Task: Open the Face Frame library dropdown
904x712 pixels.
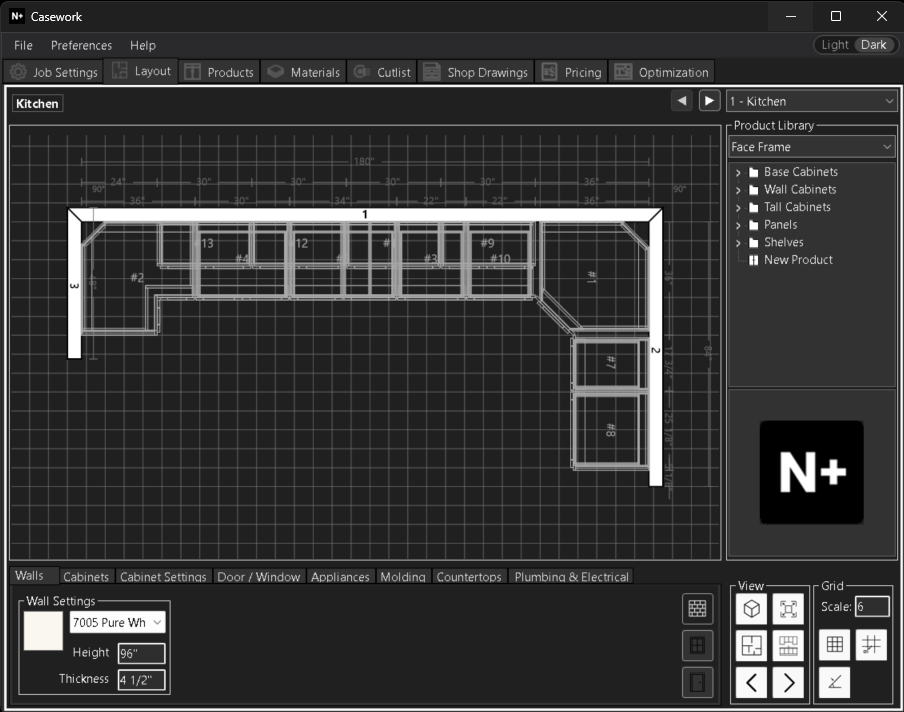Action: coord(812,147)
